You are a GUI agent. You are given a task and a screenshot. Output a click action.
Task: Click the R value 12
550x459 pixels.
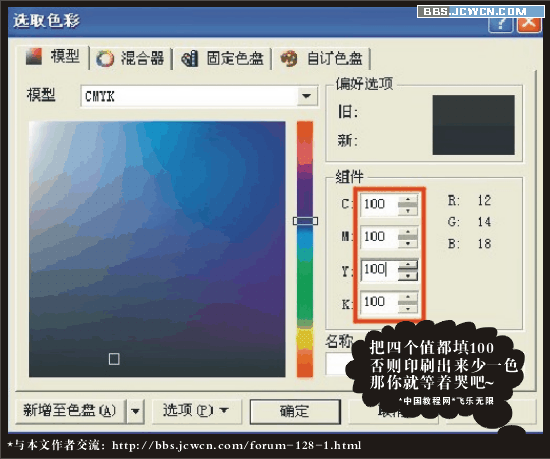tap(484, 201)
